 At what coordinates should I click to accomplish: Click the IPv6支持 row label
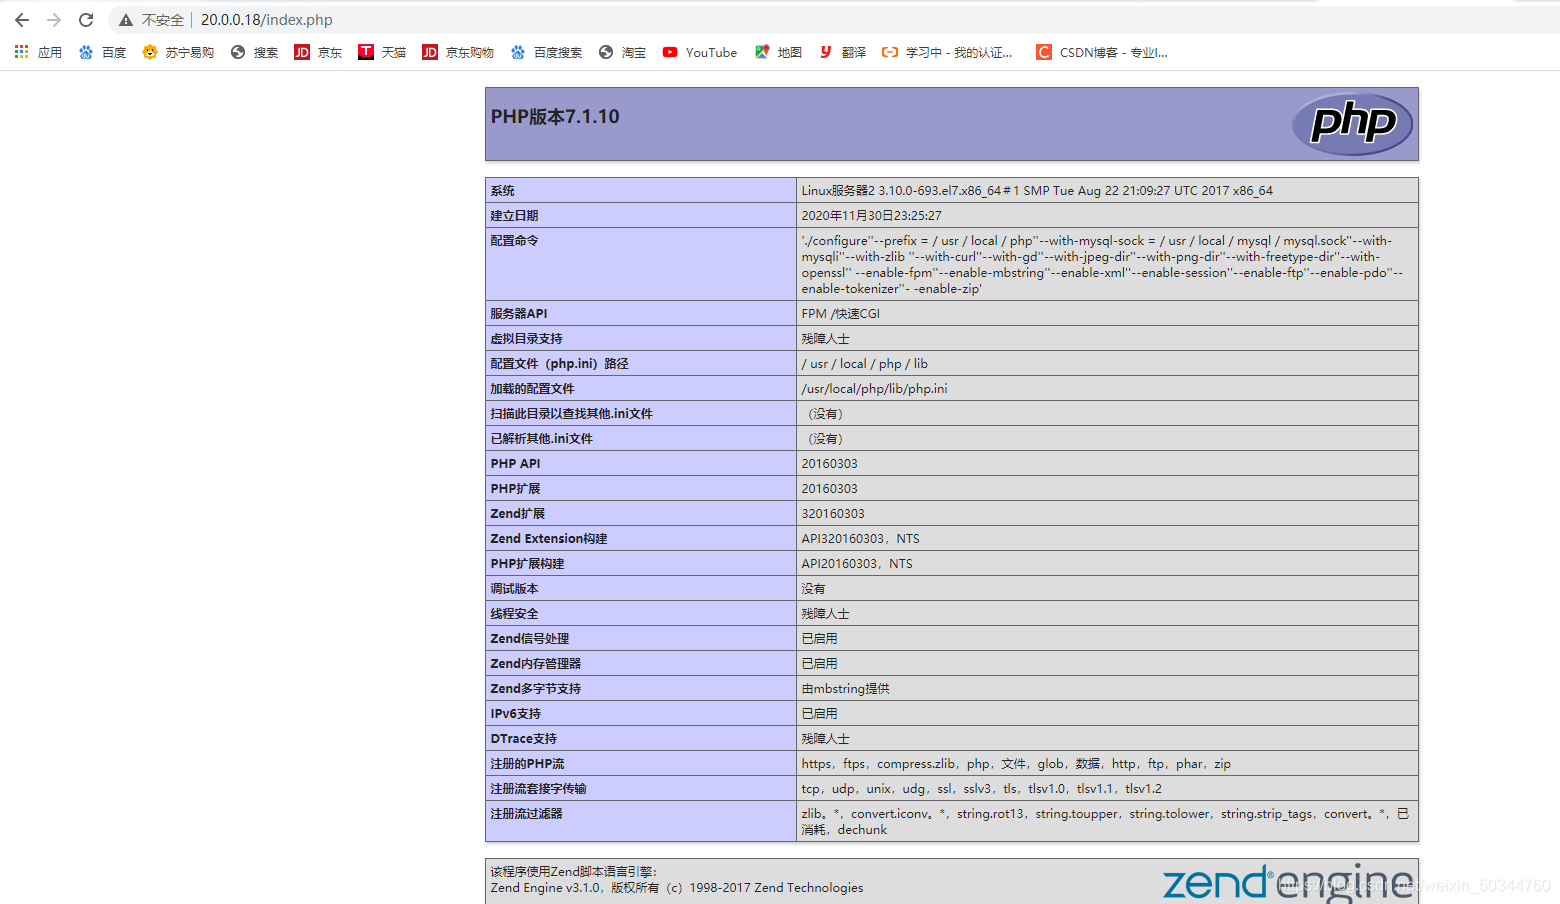coord(515,713)
